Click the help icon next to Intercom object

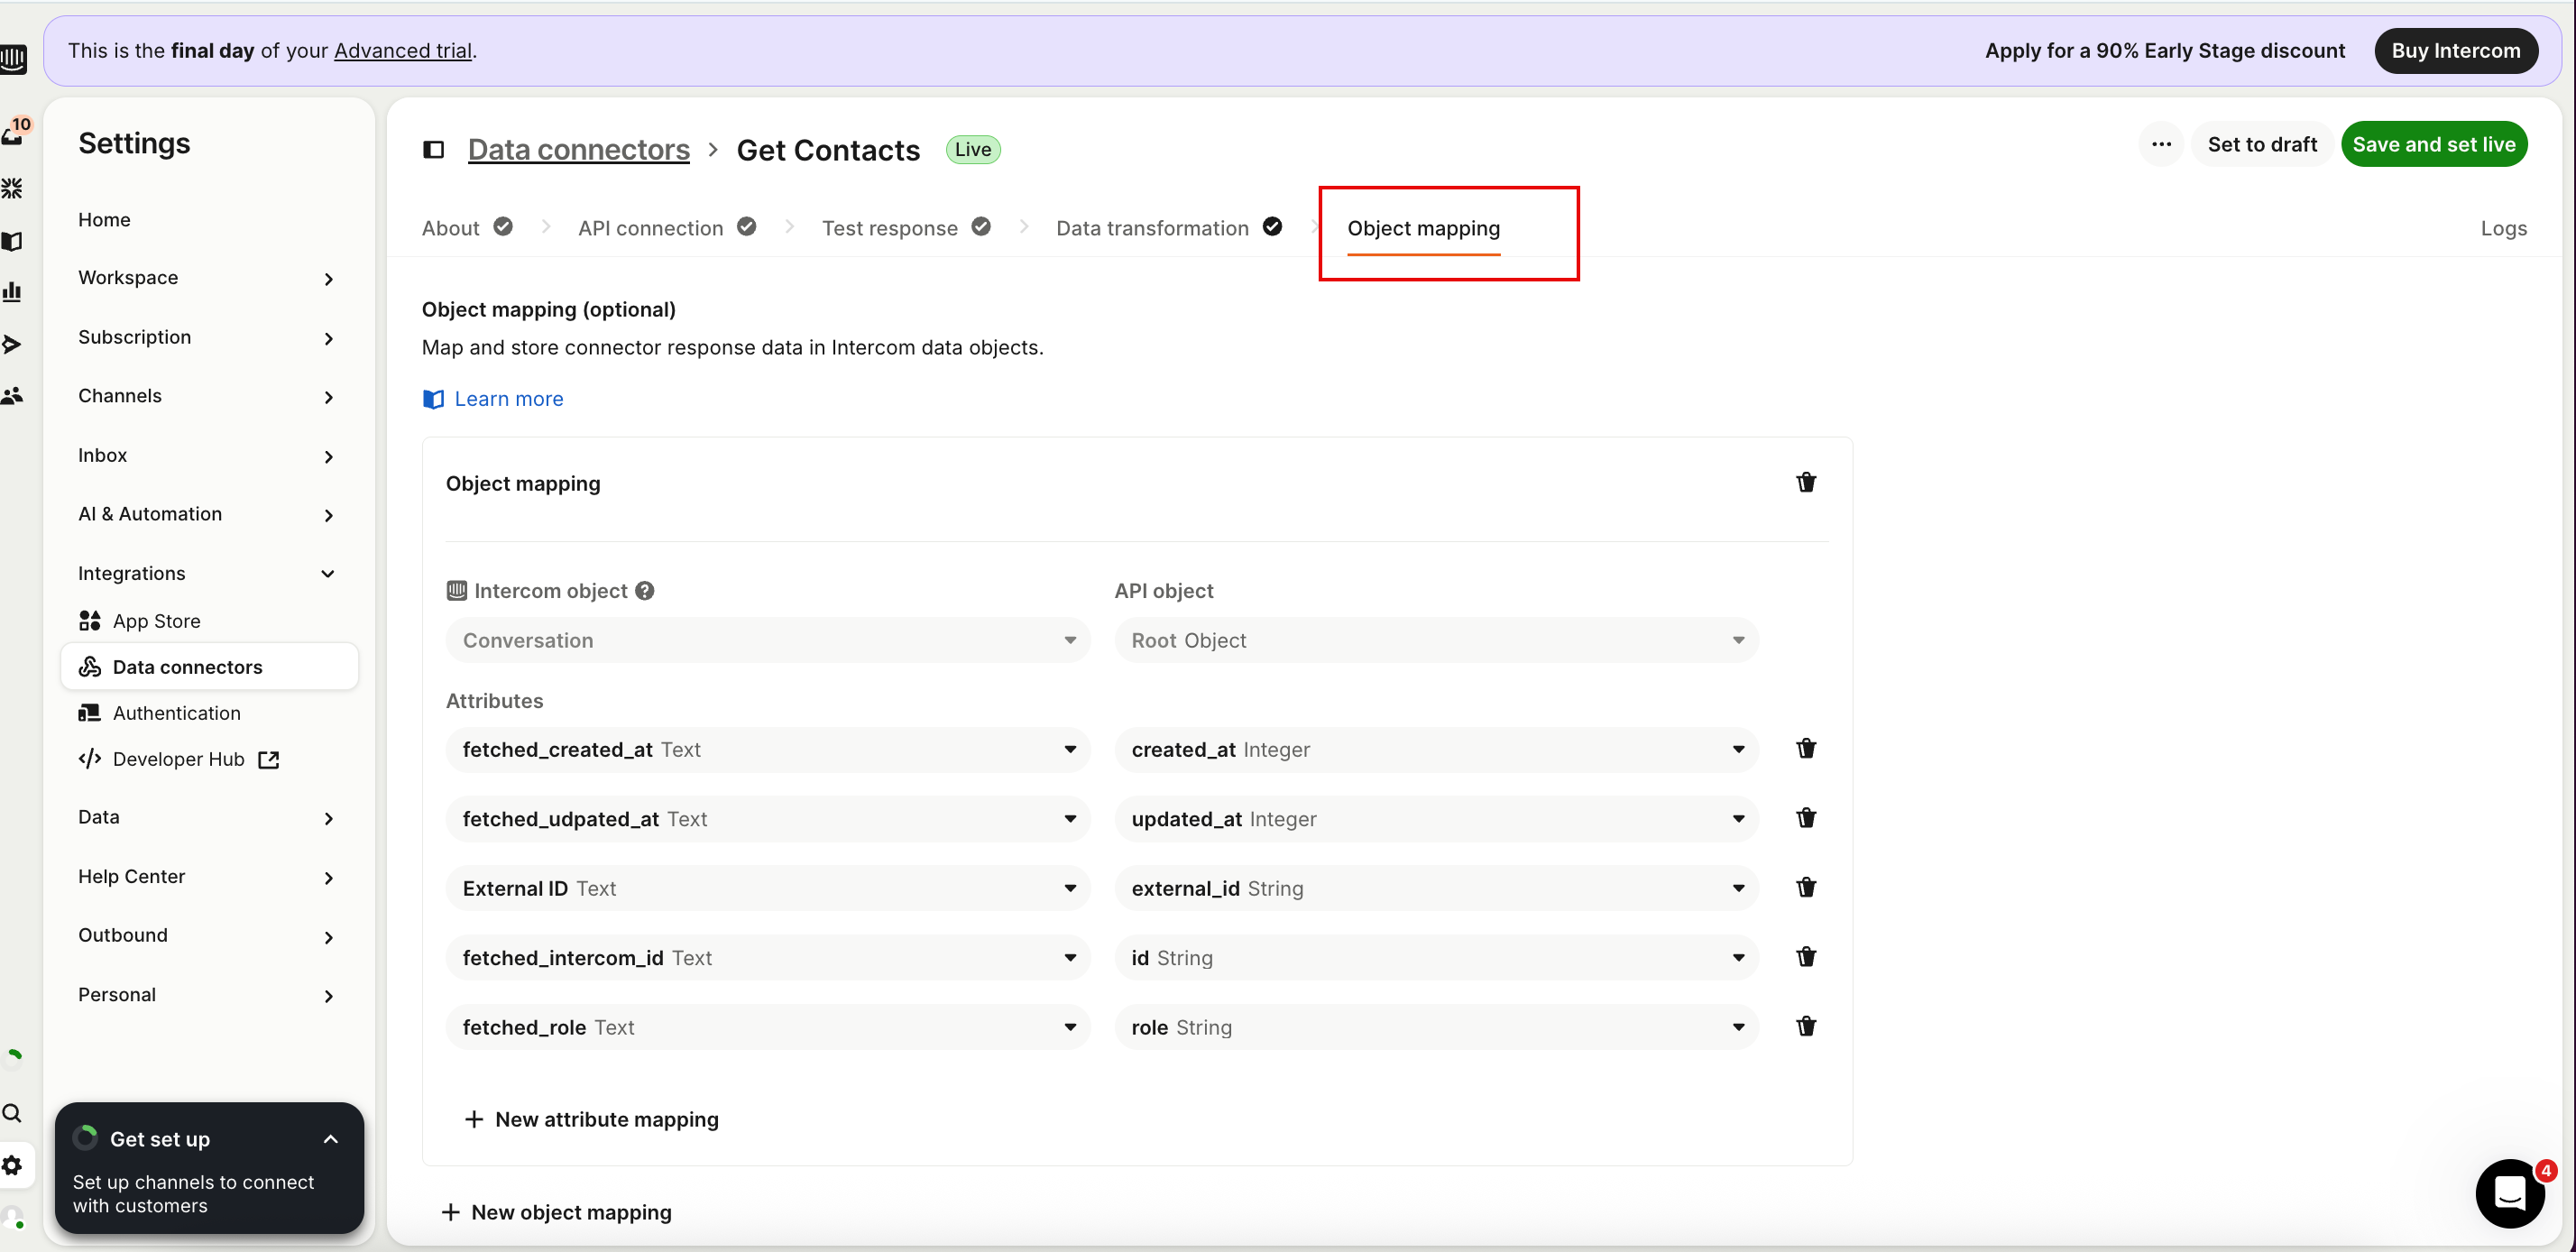coord(645,591)
